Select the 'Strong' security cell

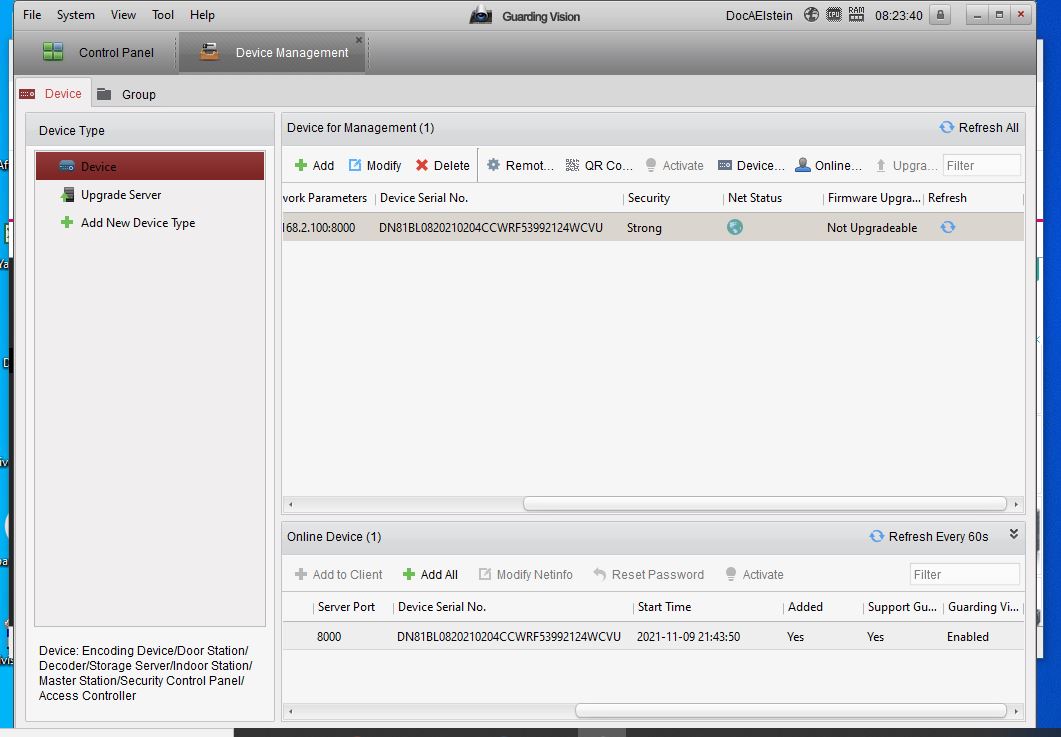coord(644,228)
